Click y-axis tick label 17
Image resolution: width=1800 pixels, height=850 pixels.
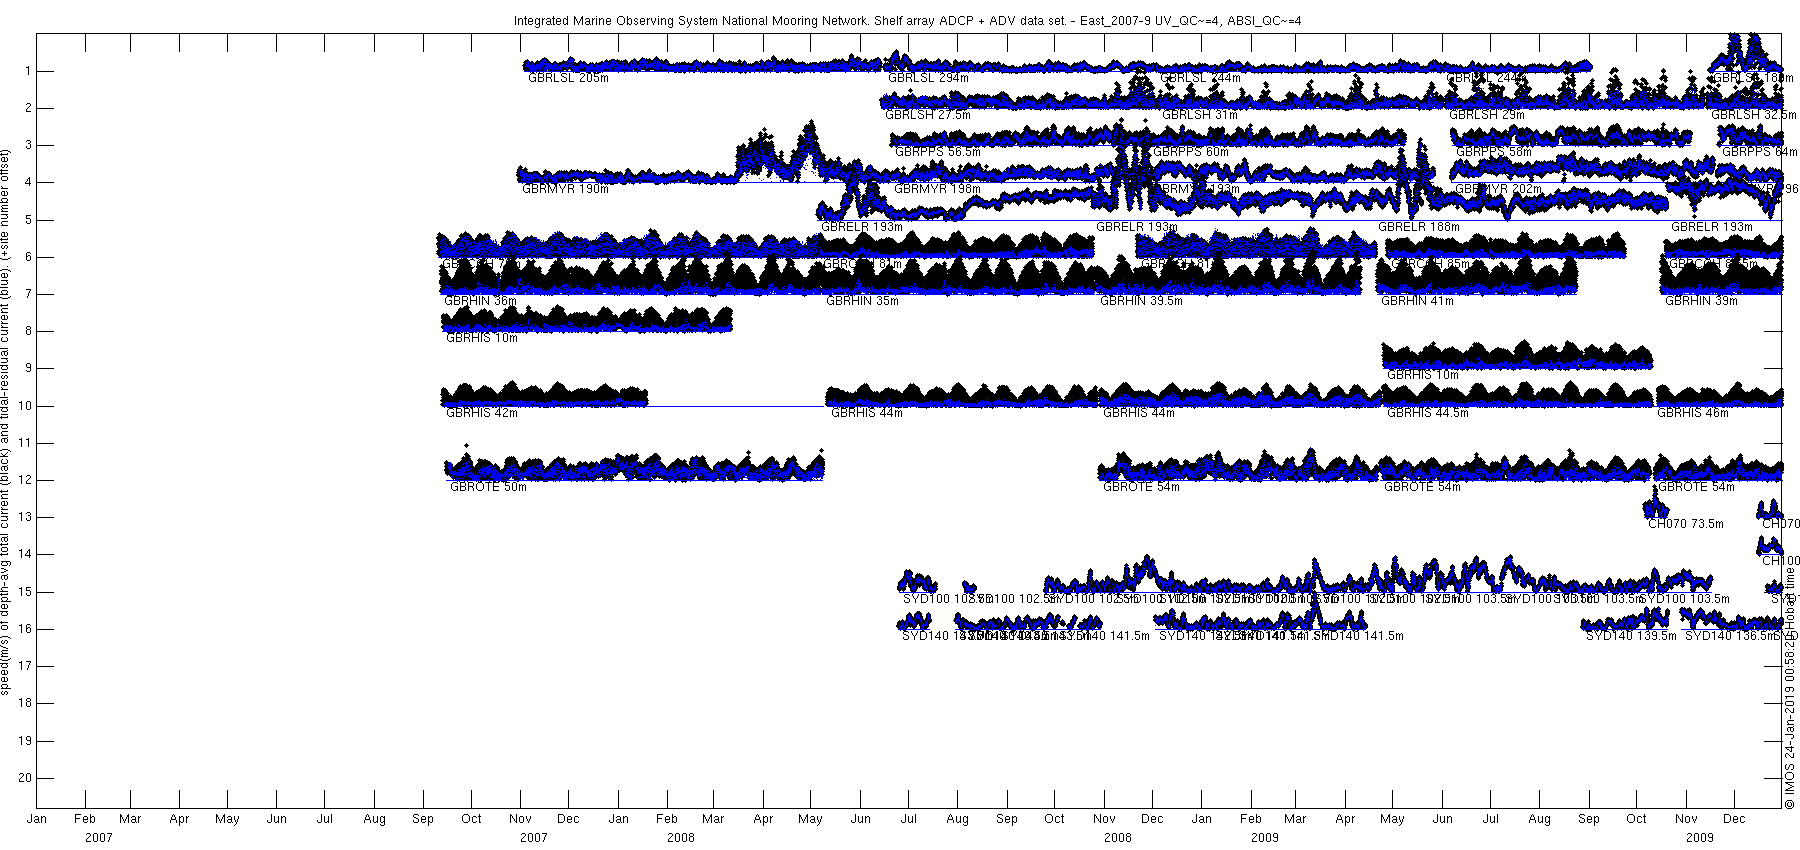pyautogui.click(x=23, y=666)
